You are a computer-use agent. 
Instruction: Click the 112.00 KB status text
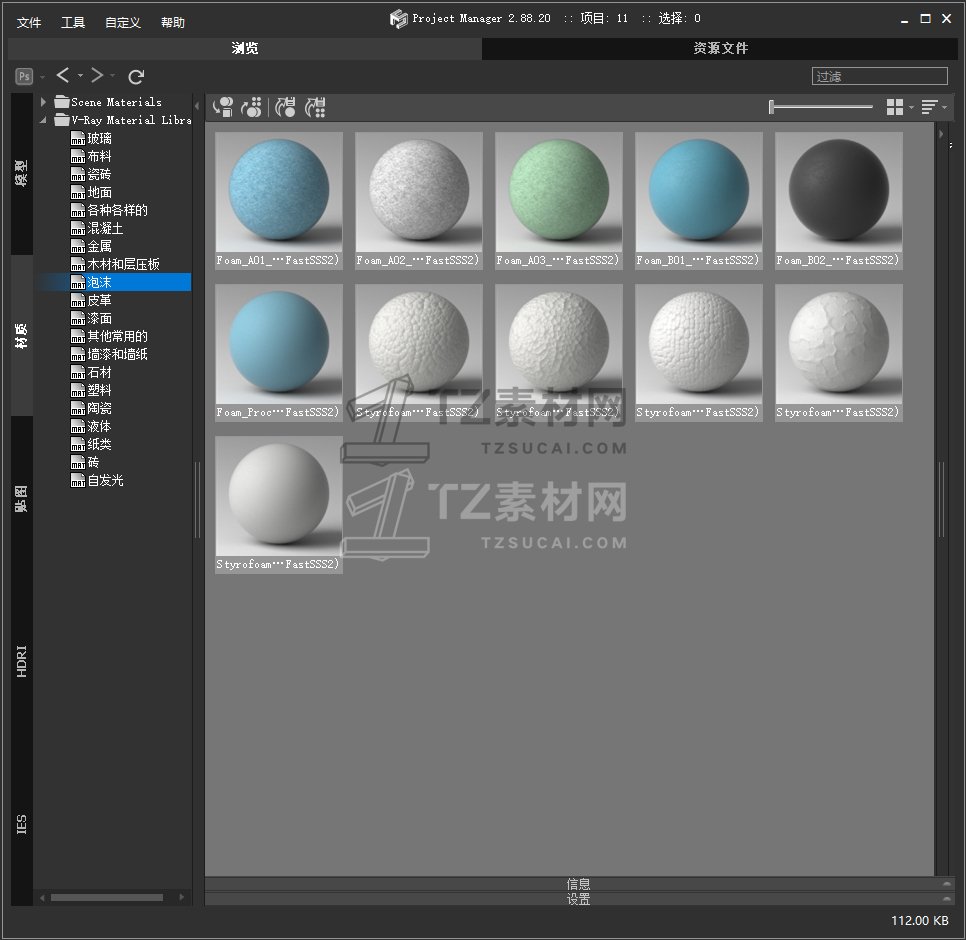(919, 920)
